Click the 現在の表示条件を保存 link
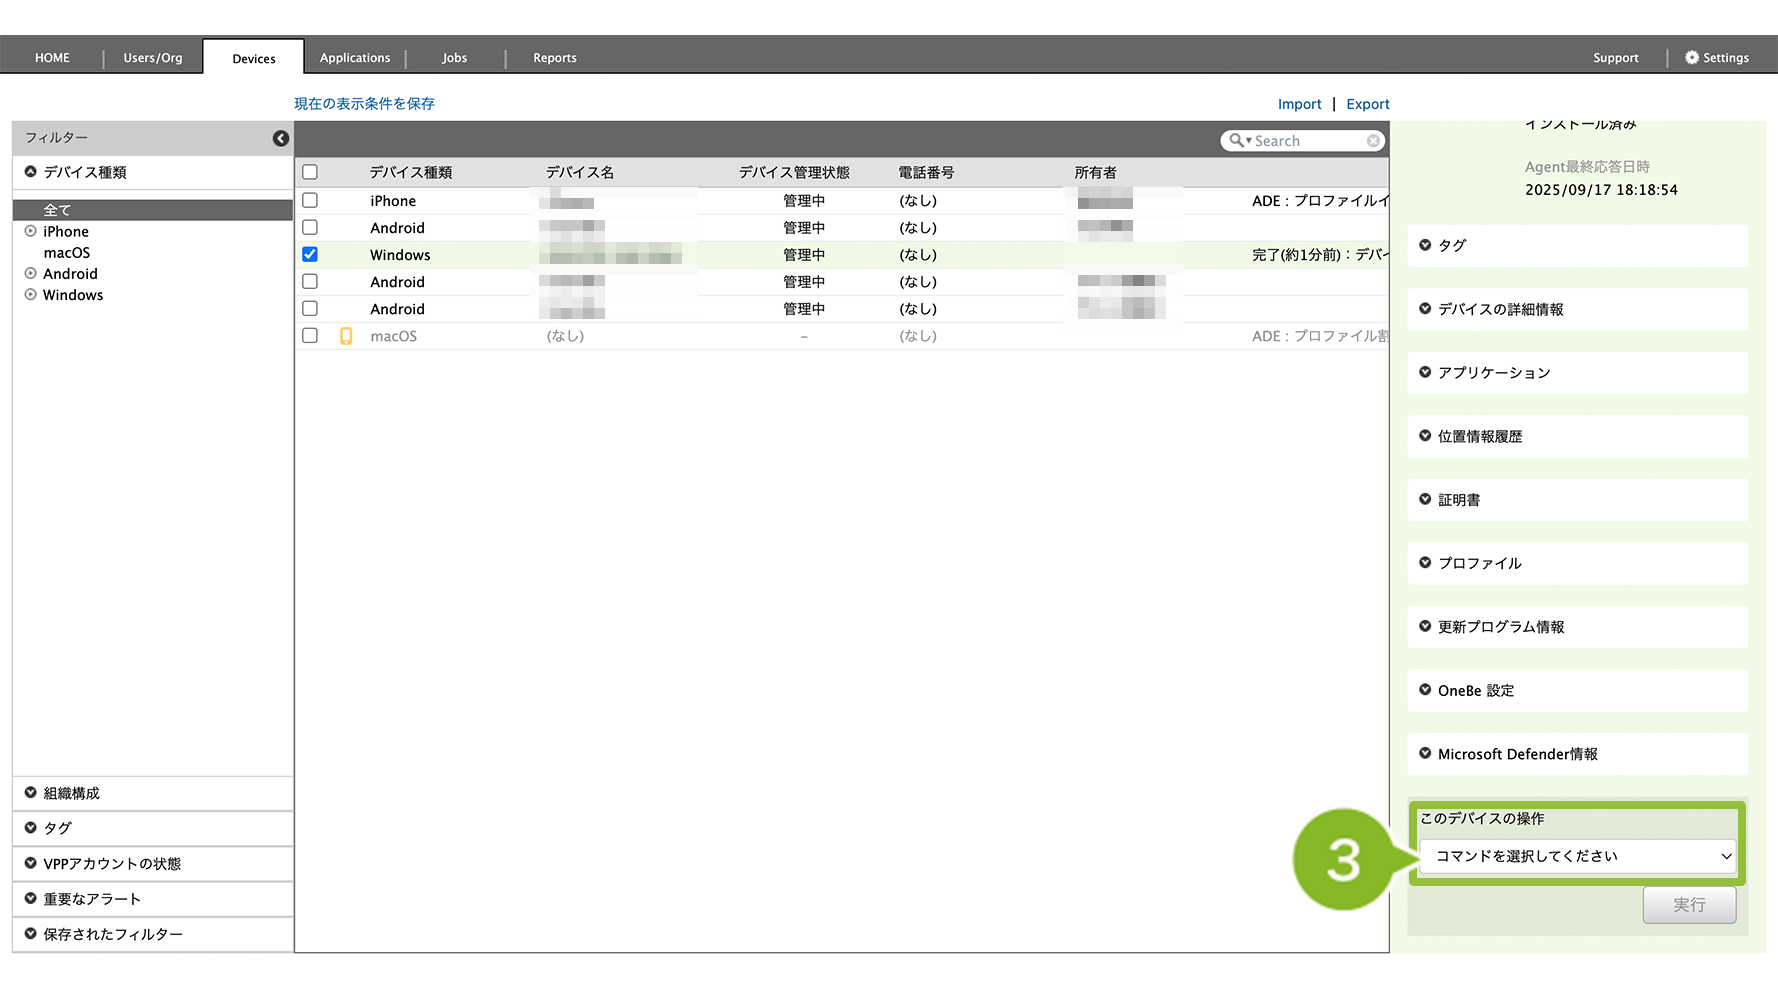 364,104
